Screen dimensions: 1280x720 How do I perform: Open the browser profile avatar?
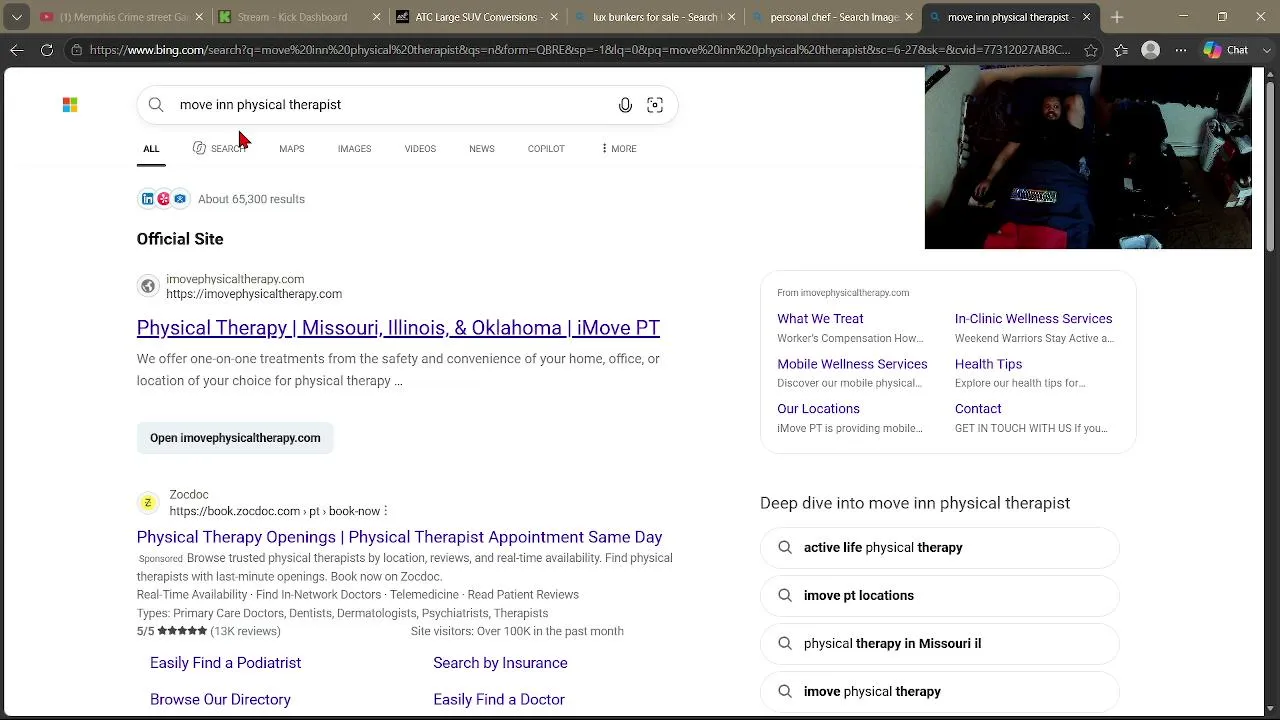coord(1151,50)
